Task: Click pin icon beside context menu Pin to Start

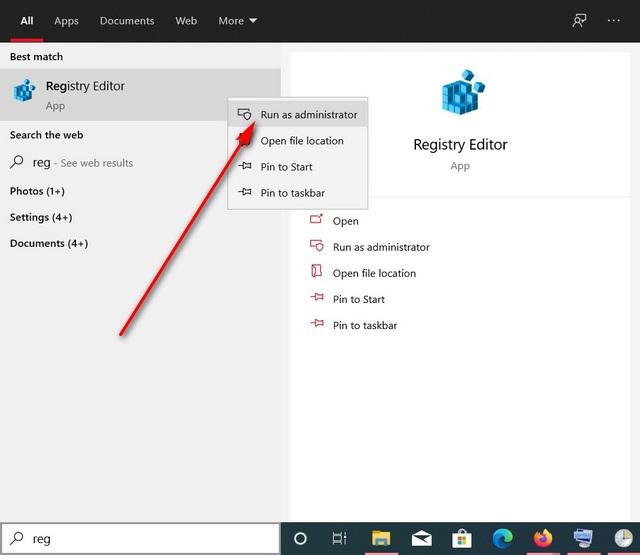Action: [x=245, y=166]
